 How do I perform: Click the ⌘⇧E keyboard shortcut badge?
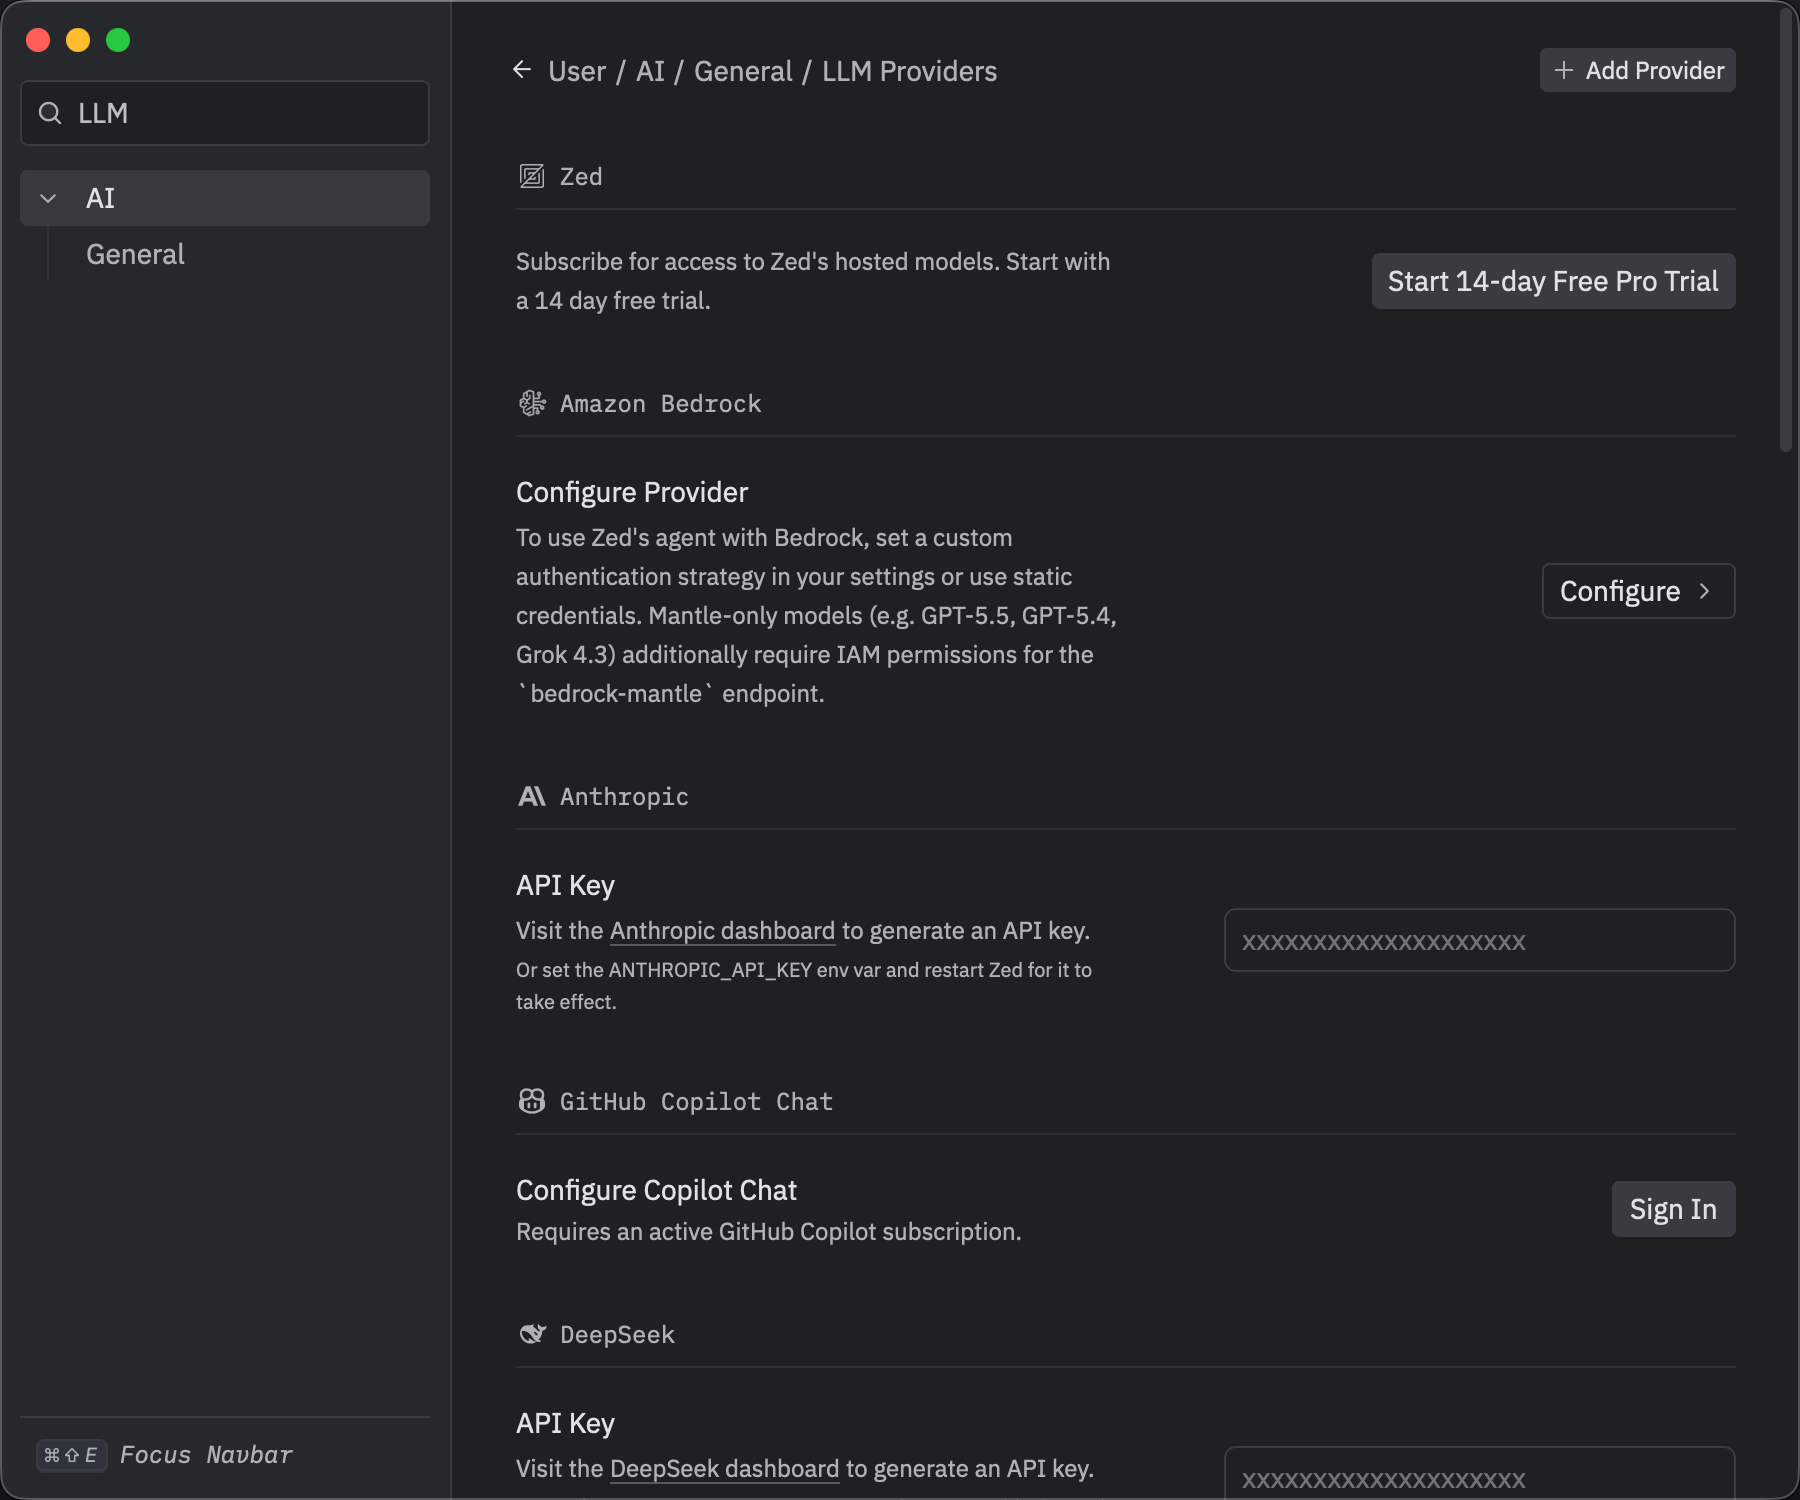tap(71, 1455)
